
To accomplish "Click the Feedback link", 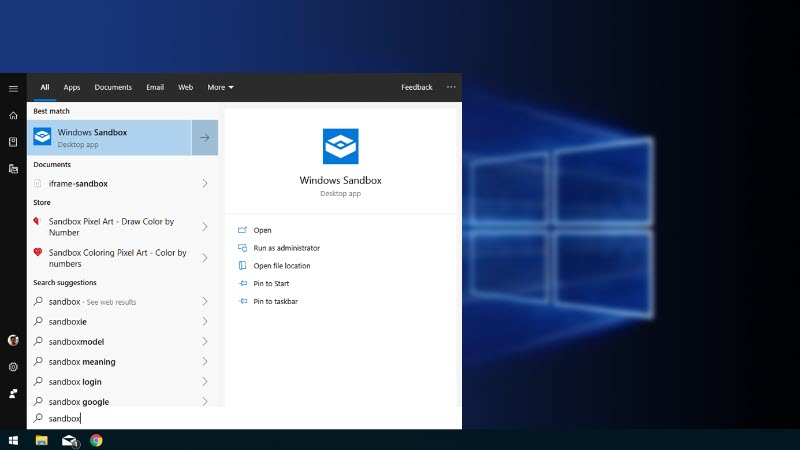I will tap(416, 87).
